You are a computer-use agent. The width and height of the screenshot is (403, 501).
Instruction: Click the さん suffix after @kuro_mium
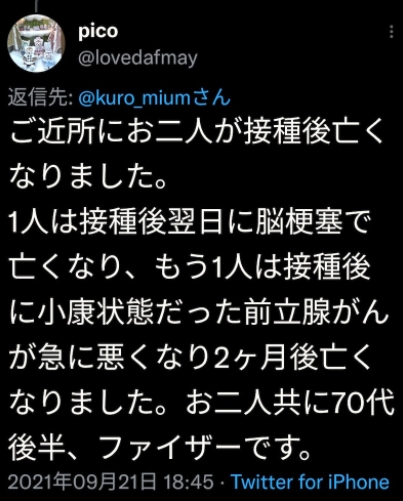211,98
